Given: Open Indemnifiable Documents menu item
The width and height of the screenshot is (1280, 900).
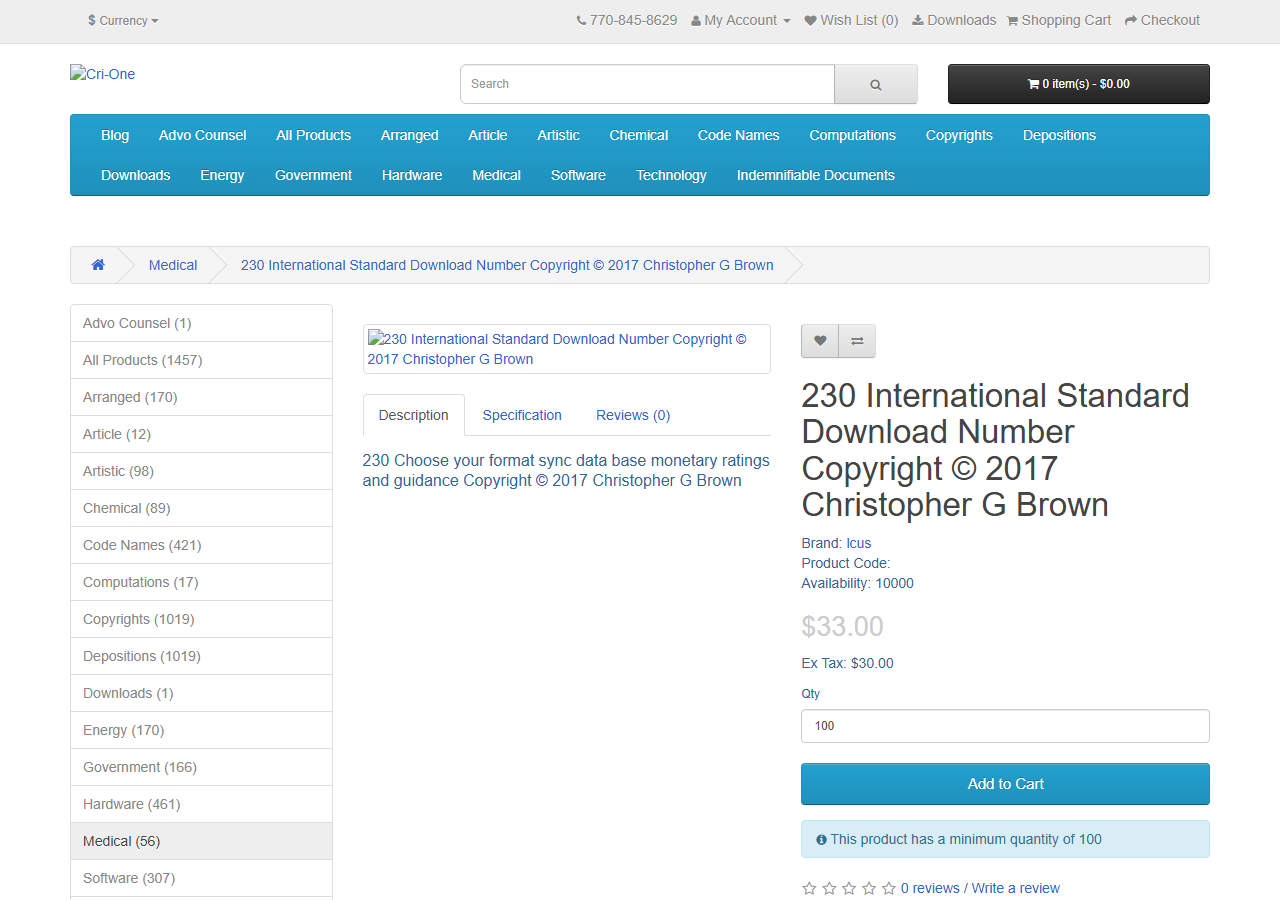Looking at the screenshot, I should (816, 175).
